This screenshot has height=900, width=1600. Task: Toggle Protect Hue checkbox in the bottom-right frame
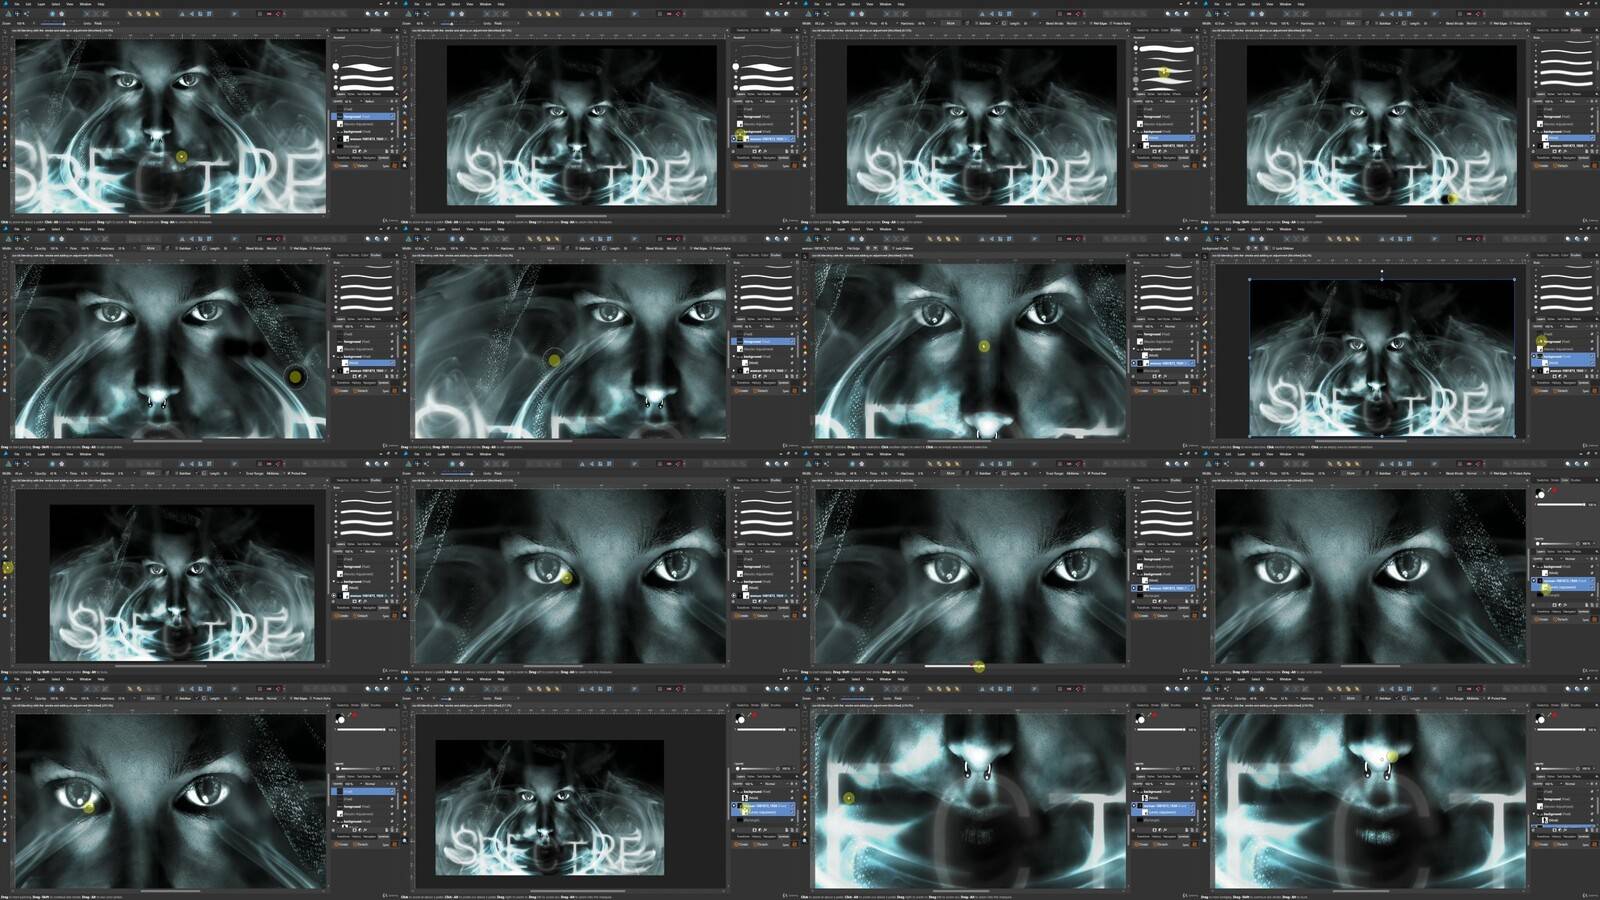(x=1490, y=698)
